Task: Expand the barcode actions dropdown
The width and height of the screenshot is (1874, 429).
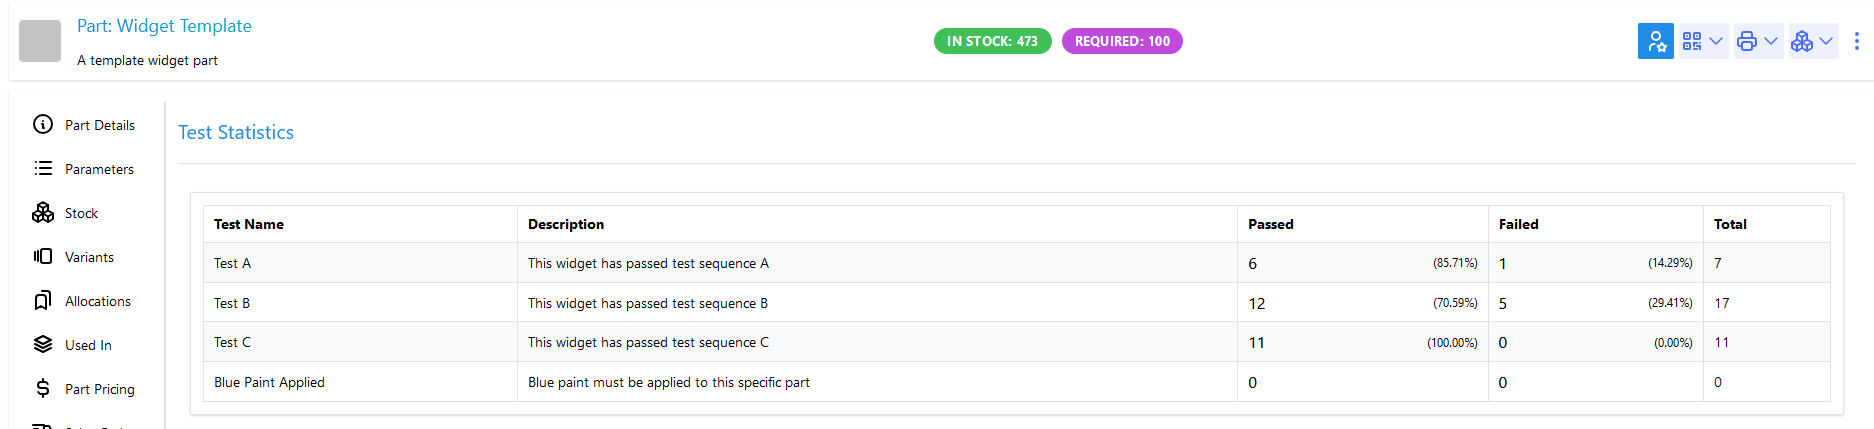Action: [1703, 41]
